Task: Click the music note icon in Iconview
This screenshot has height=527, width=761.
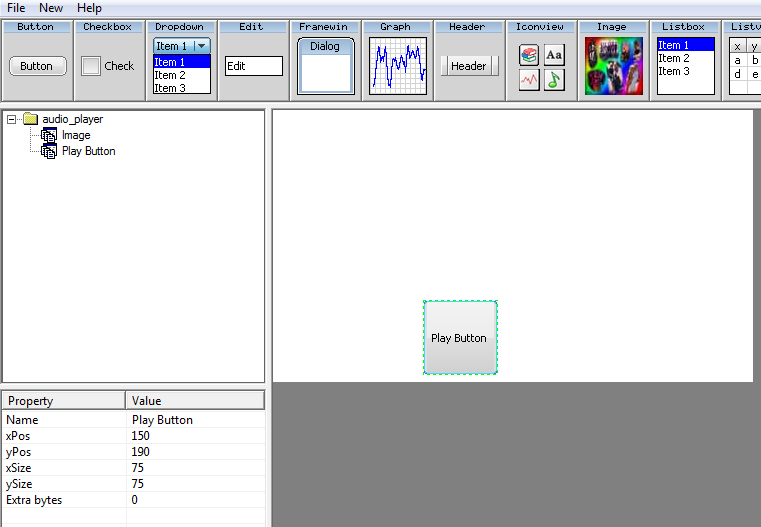Action: point(554,80)
